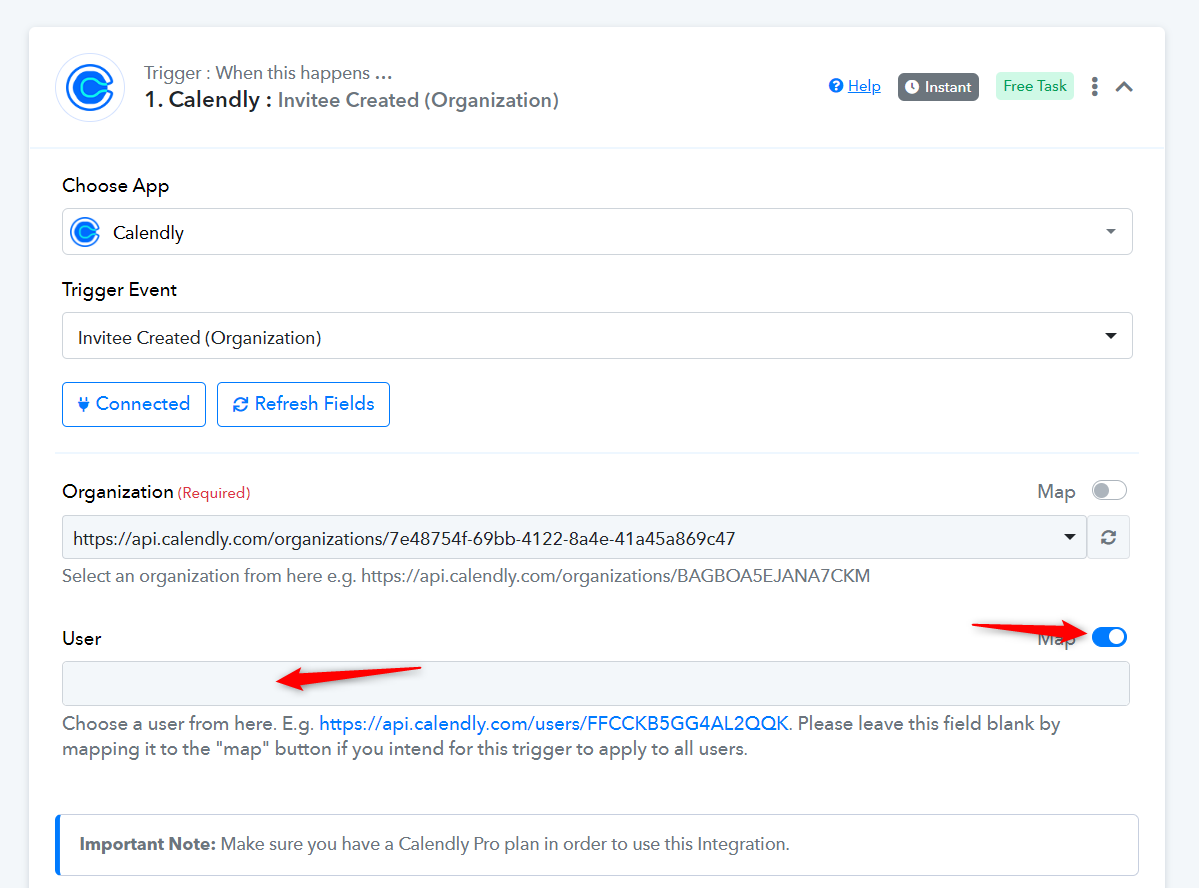1199x888 pixels.
Task: Toggle the Map switch for Organization
Action: (1109, 490)
